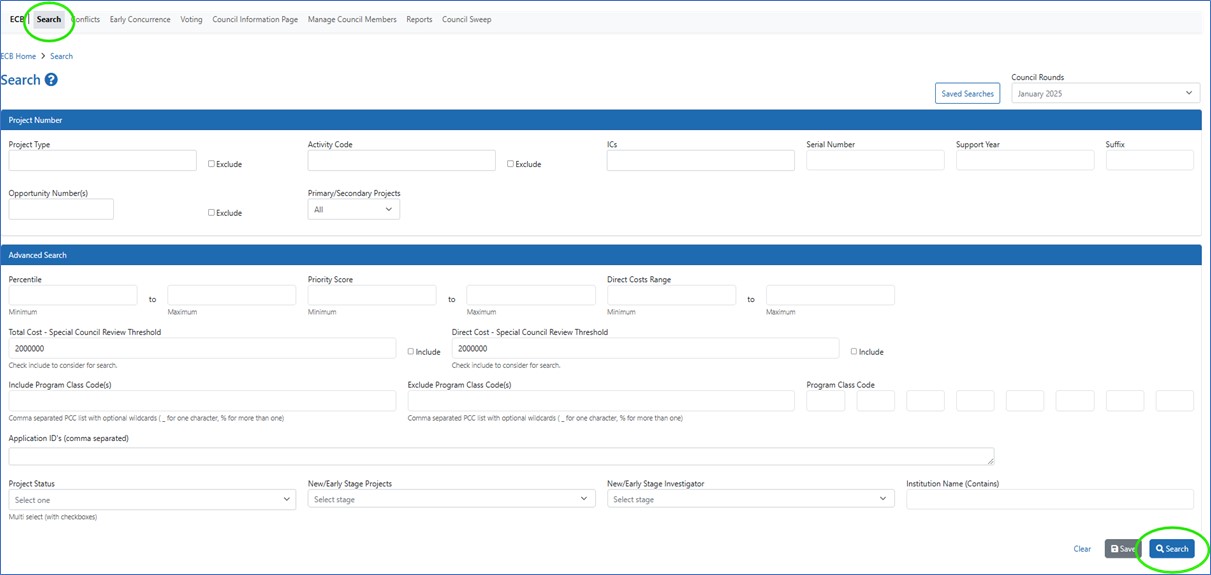1211x575 pixels.
Task: Enable Include for Total Cost threshold
Action: 411,351
